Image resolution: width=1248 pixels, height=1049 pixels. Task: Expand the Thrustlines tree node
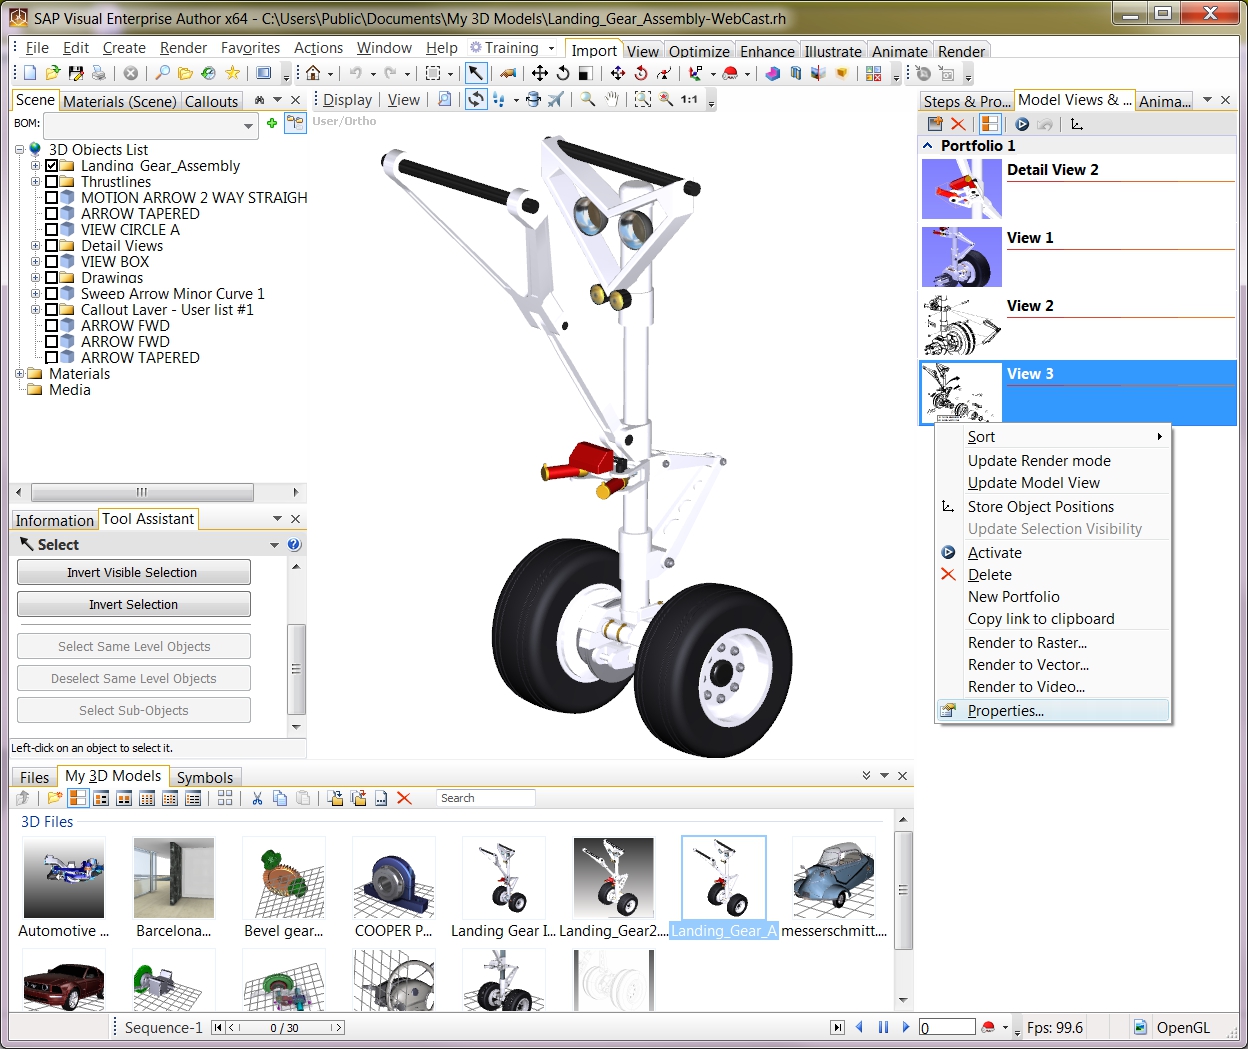point(35,182)
